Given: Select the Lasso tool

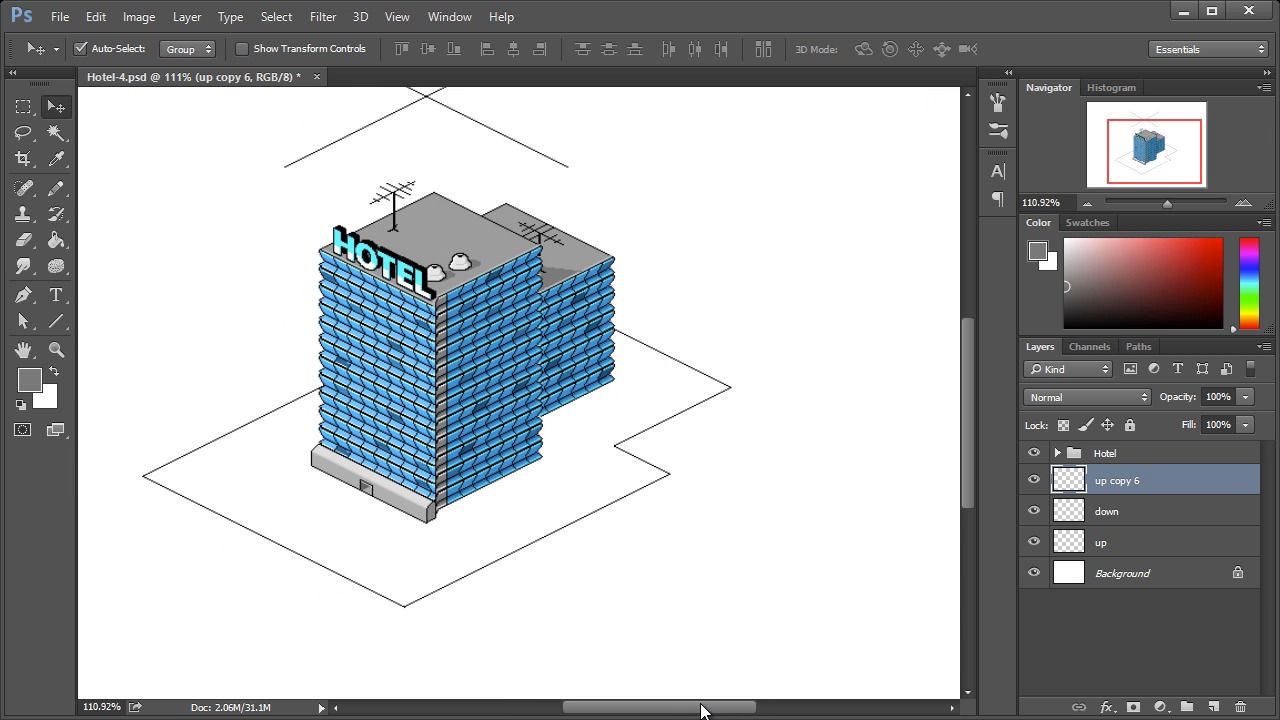Looking at the screenshot, I should 23,133.
